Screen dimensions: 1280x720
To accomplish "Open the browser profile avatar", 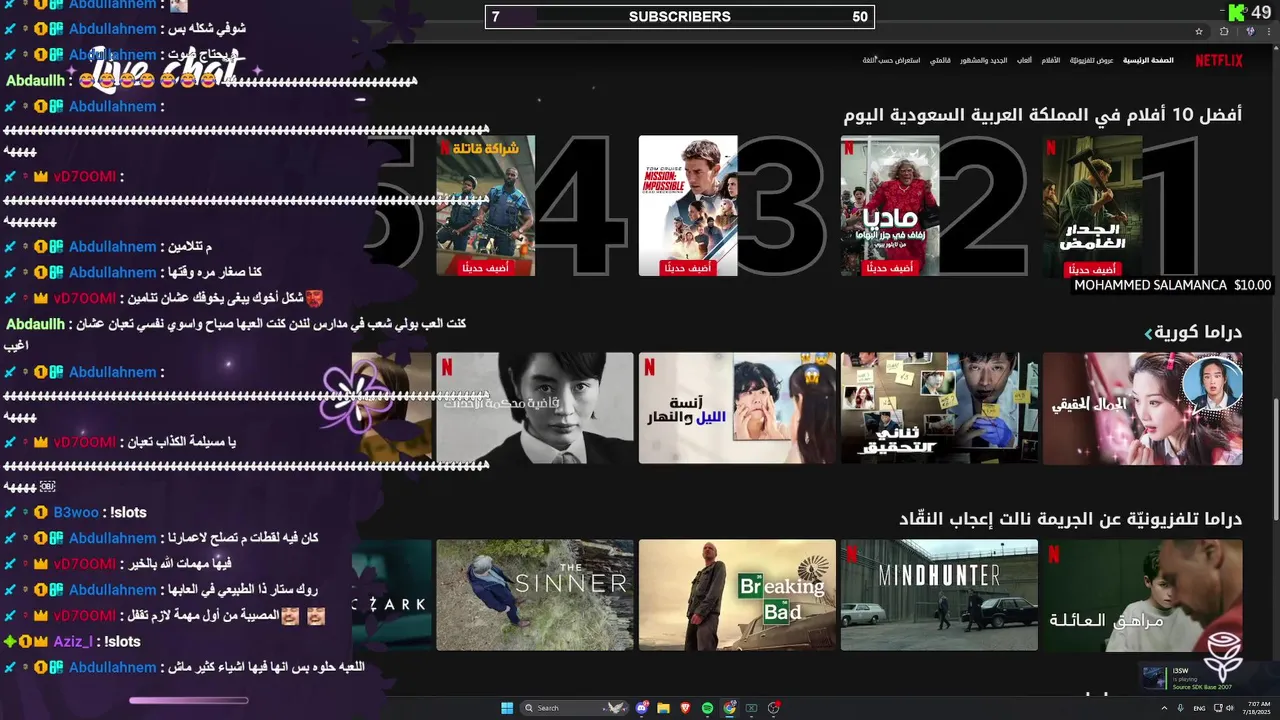I will pyautogui.click(x=1250, y=32).
